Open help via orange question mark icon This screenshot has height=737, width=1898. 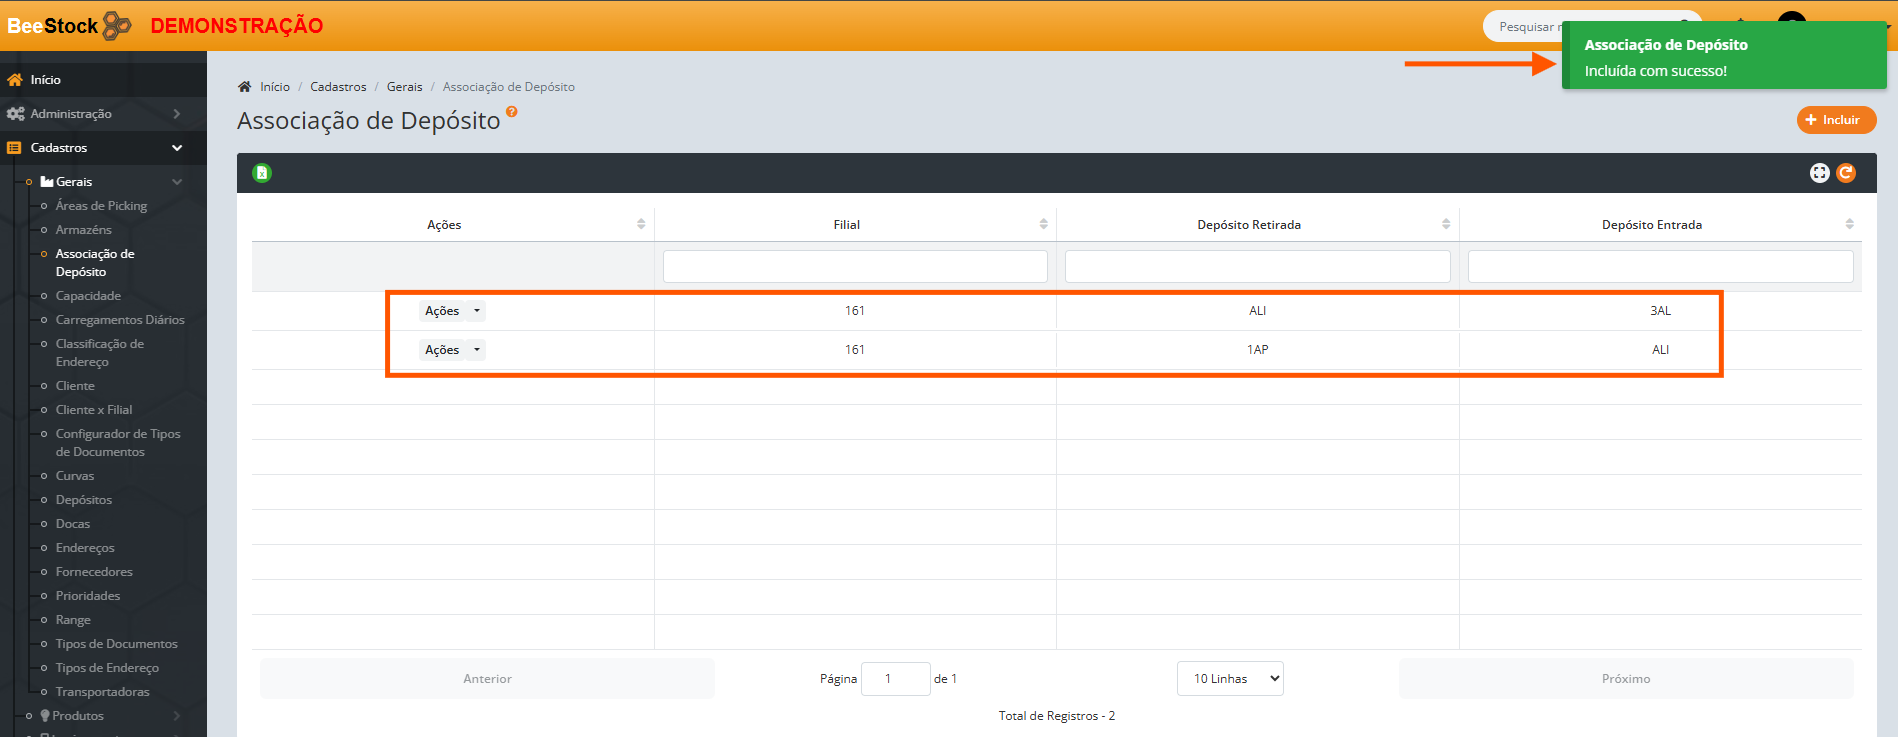point(512,112)
